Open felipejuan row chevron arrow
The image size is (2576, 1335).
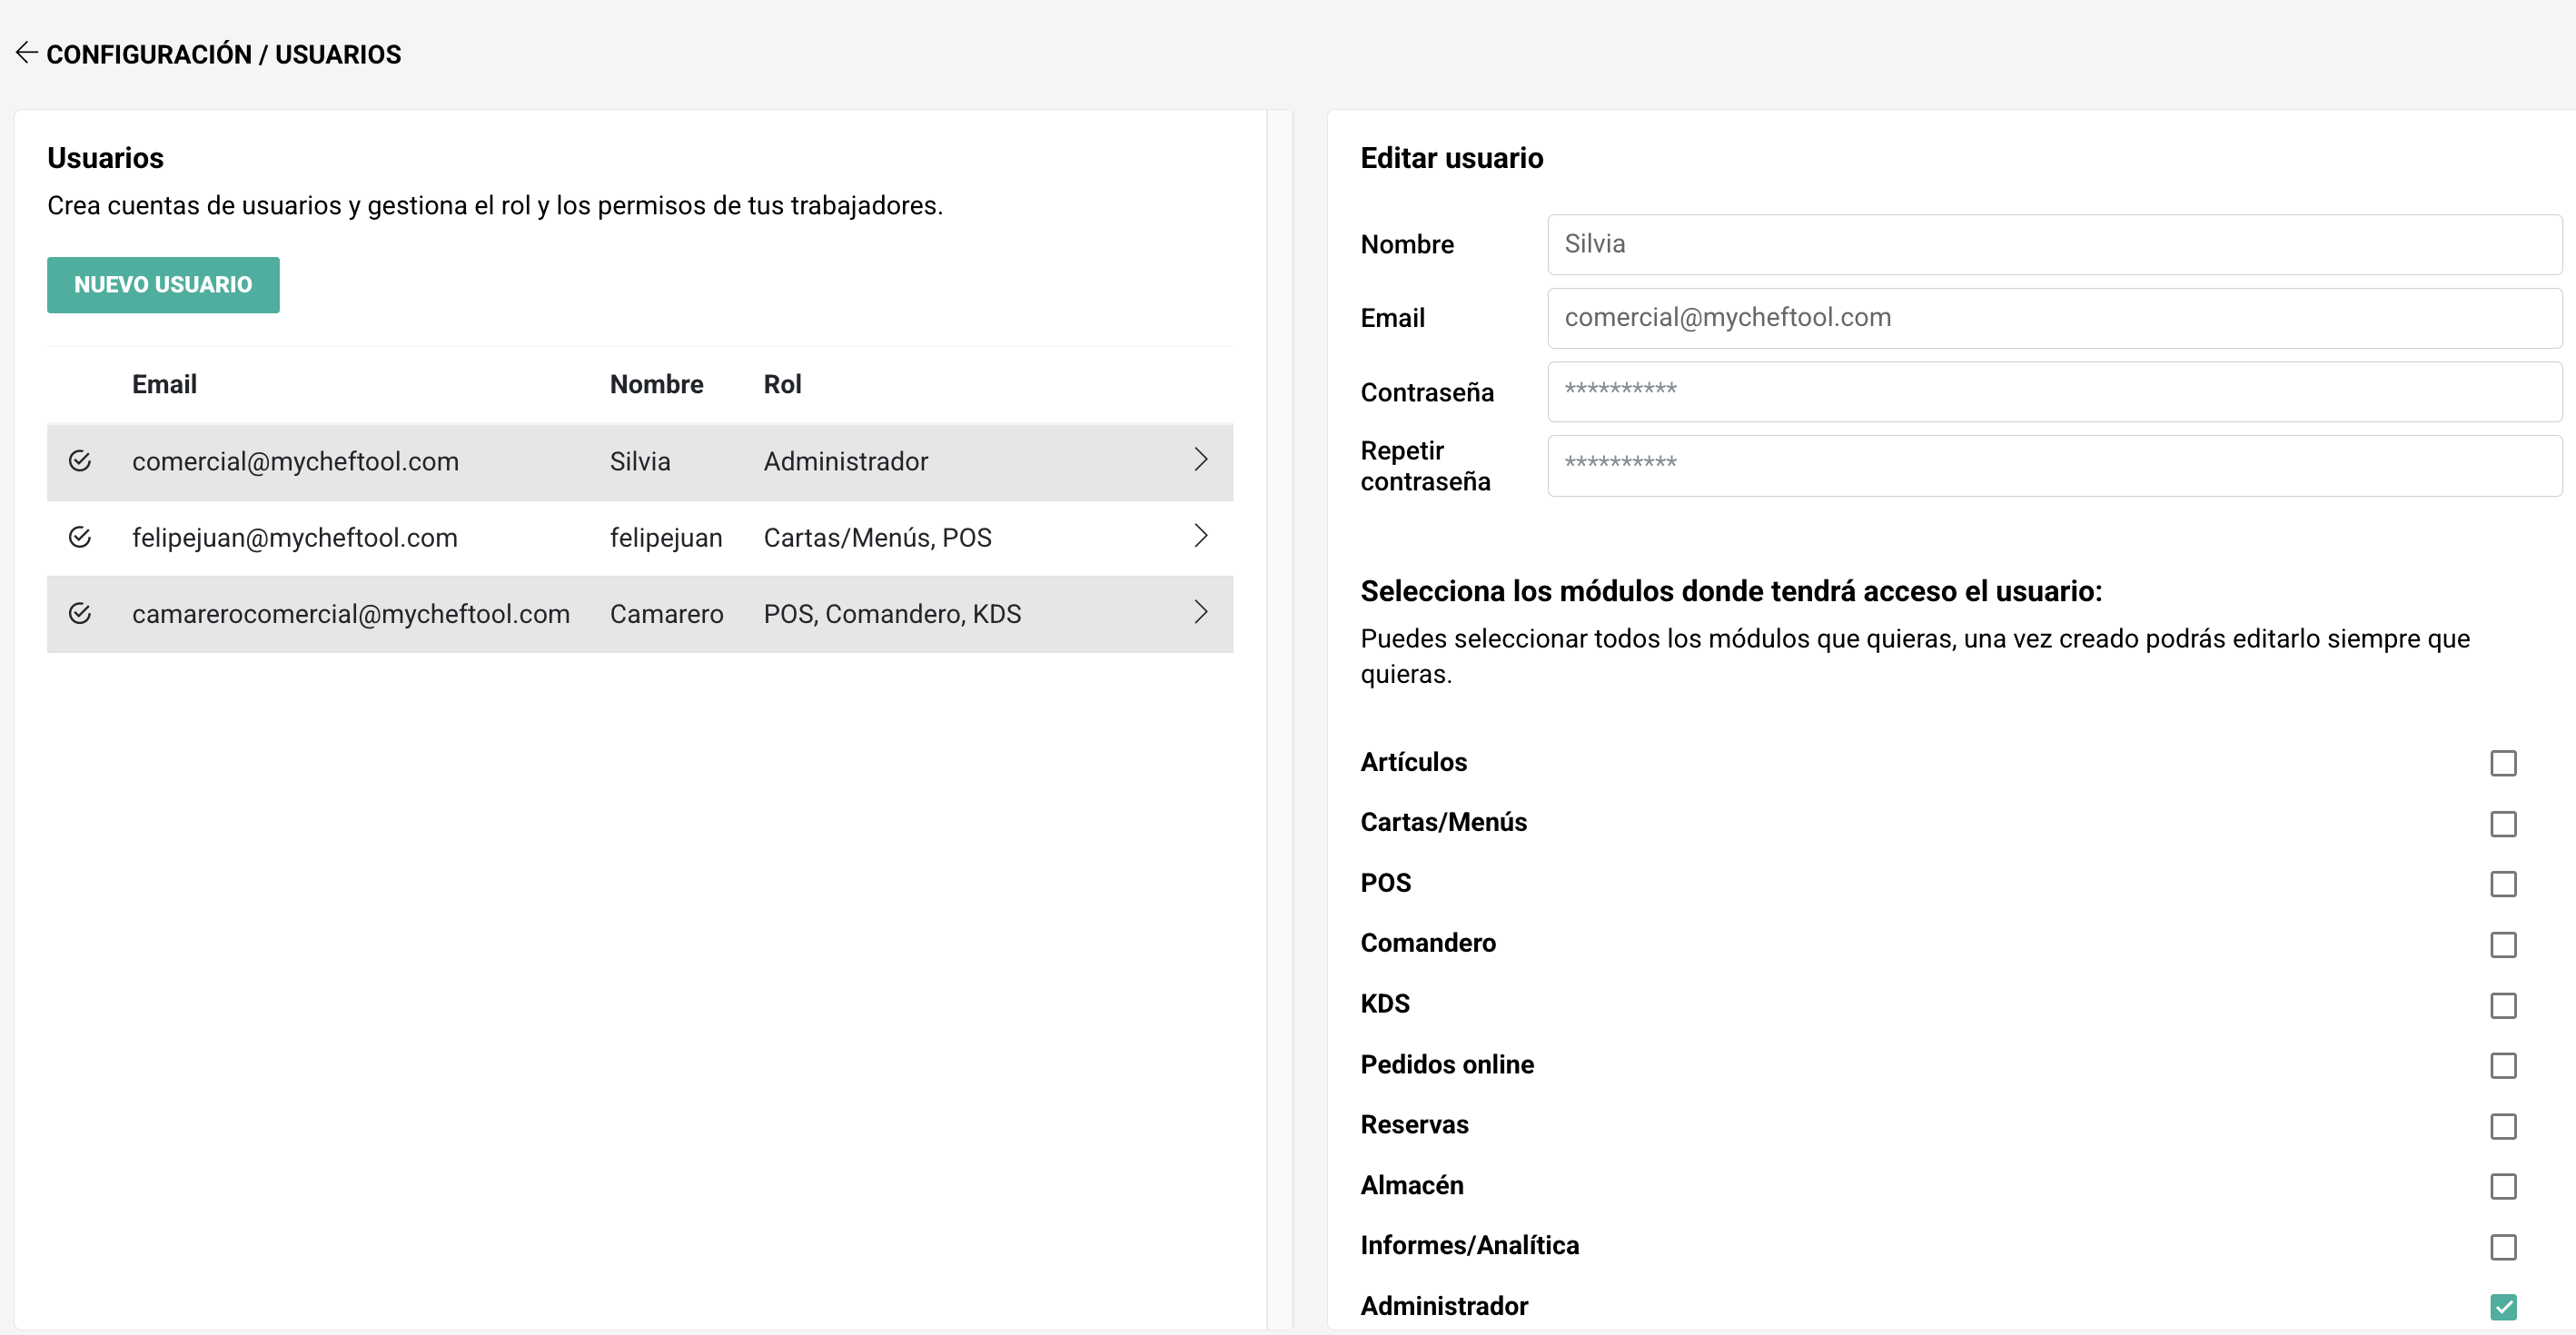(1200, 536)
